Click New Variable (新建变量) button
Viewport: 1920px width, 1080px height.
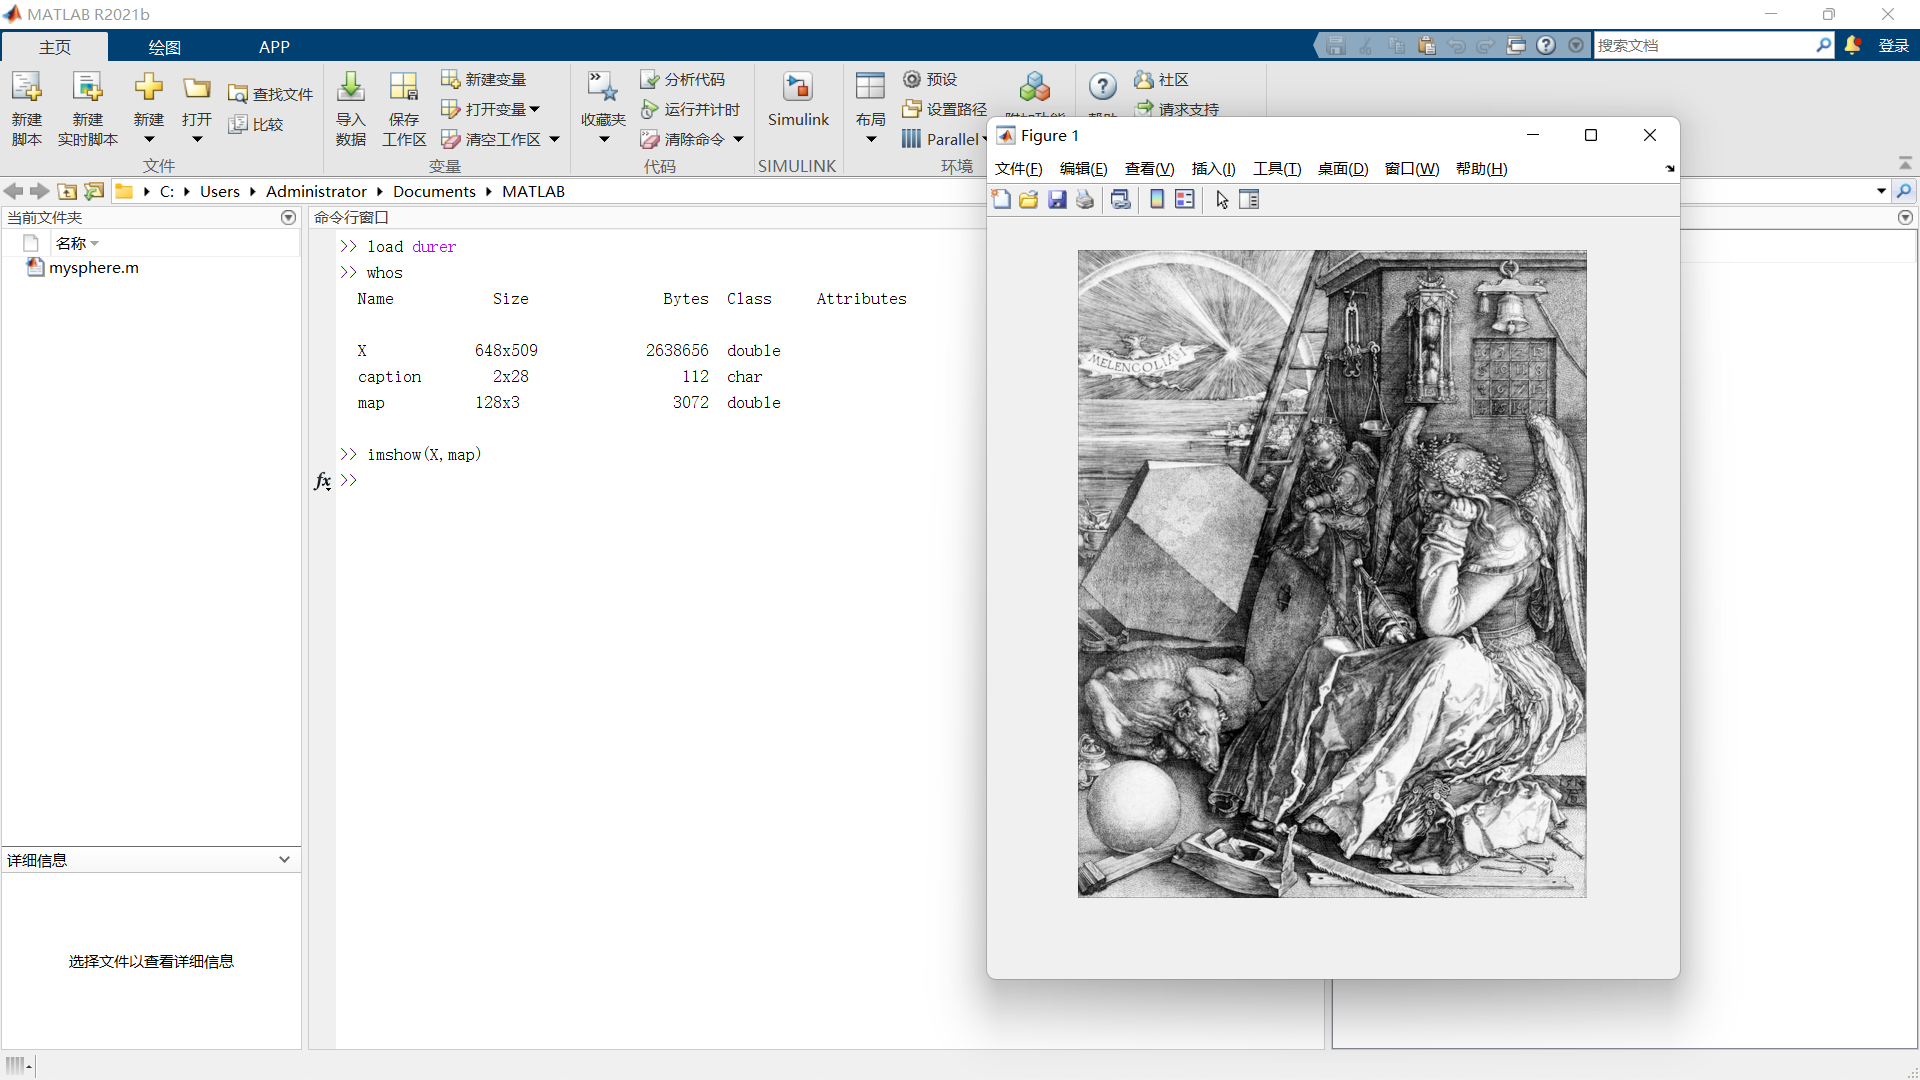[x=484, y=79]
